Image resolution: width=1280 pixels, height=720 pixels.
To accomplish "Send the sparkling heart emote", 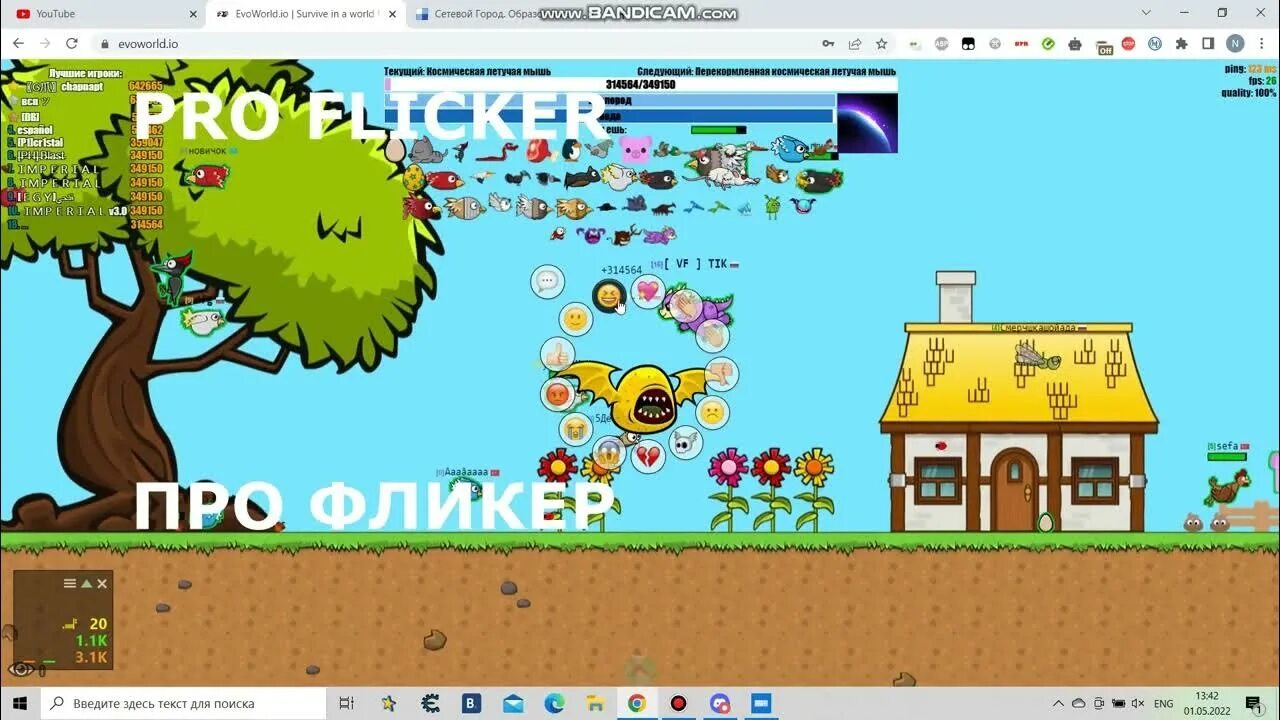I will (648, 291).
